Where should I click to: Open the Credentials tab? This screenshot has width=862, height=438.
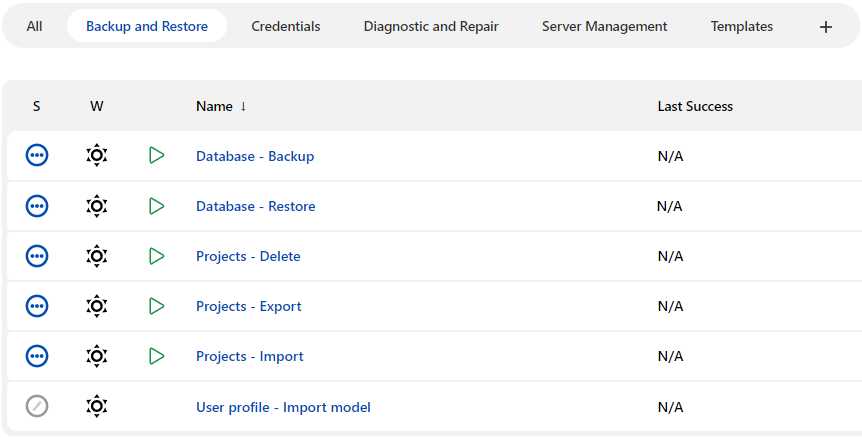tap(286, 27)
